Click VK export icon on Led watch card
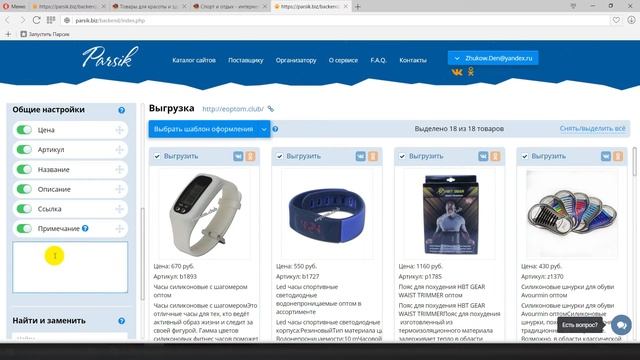 [x=360, y=156]
